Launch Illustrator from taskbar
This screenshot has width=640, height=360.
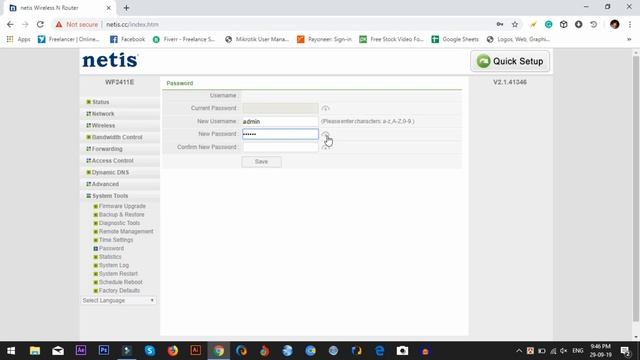click(196, 351)
